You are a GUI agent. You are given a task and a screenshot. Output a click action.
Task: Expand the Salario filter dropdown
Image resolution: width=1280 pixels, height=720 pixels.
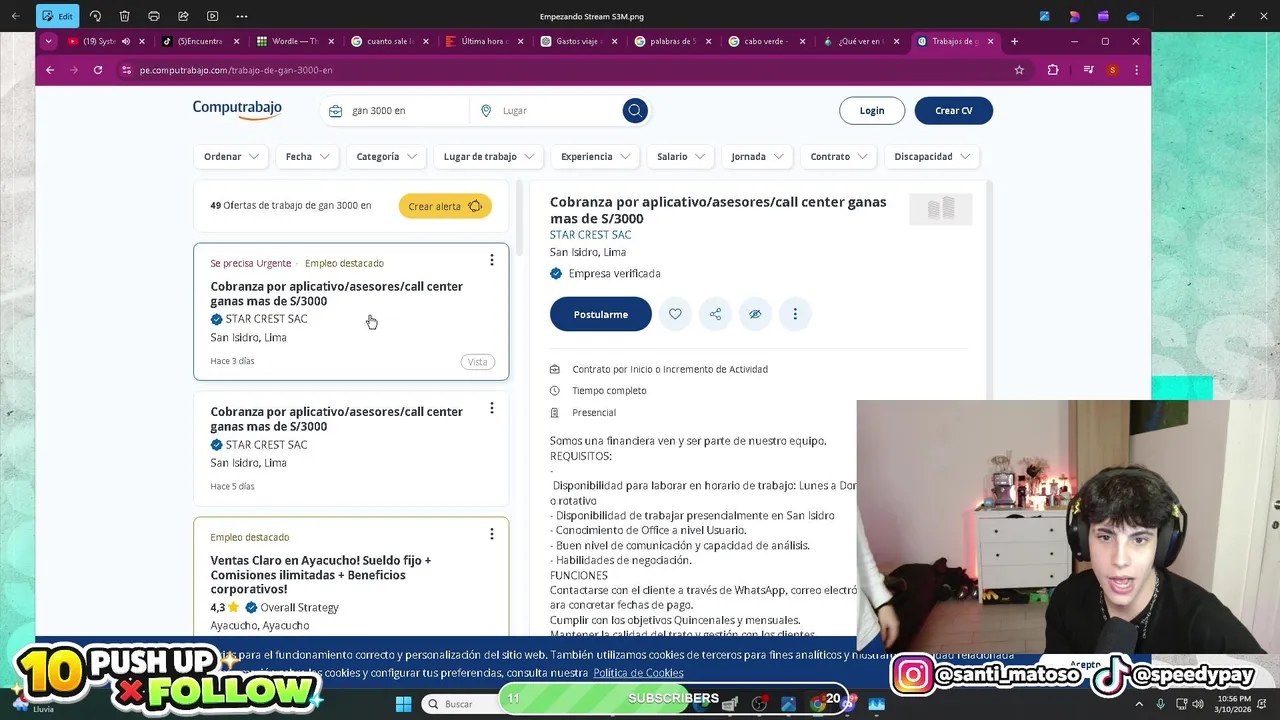(x=681, y=156)
